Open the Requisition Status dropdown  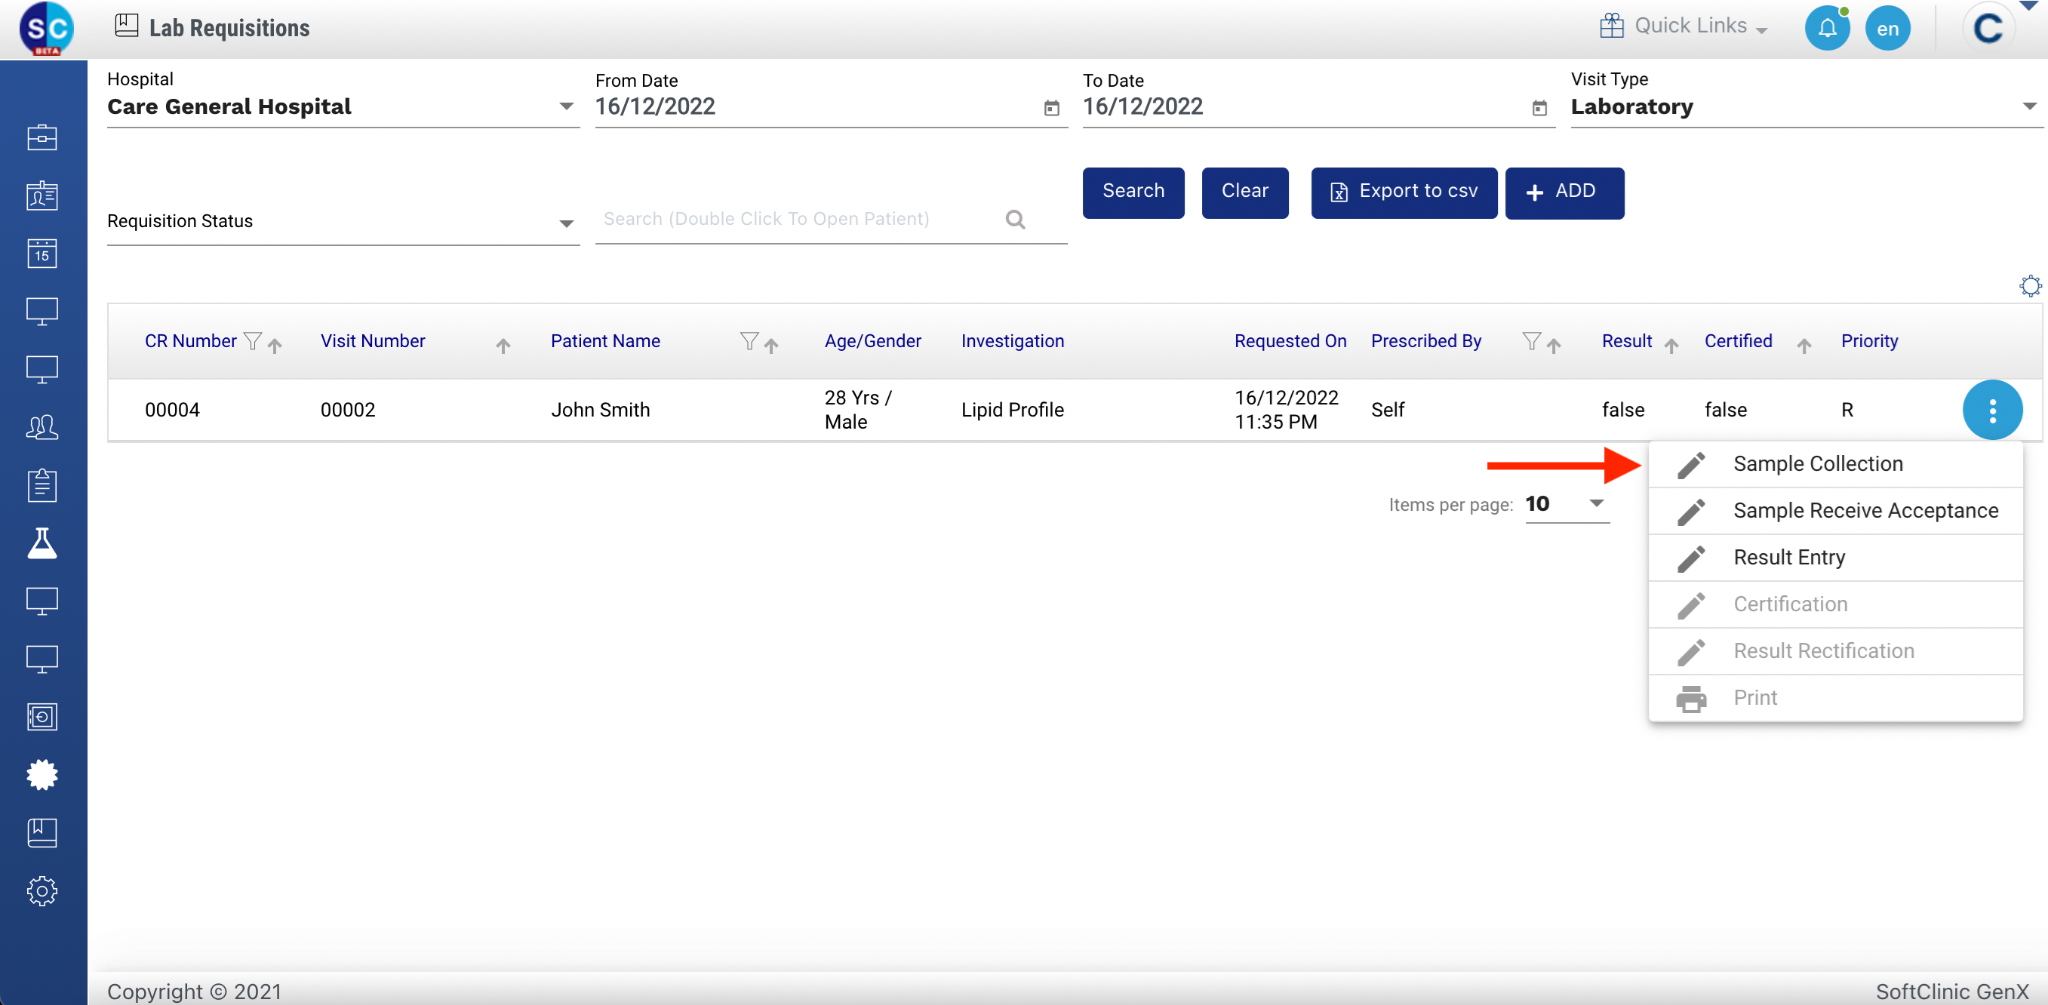566,223
